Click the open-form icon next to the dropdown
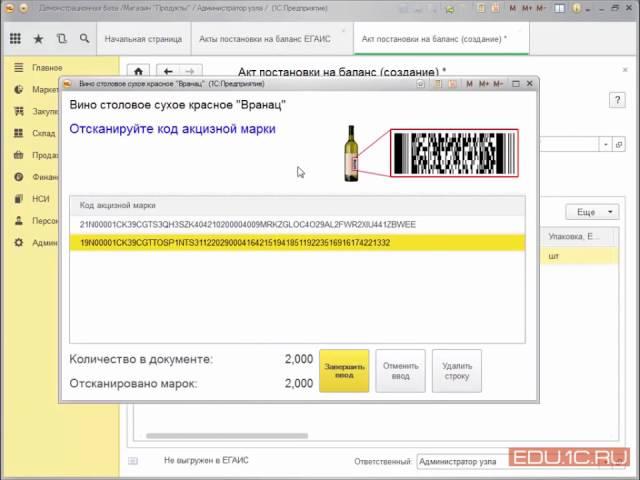640x480 pixels. point(619,144)
